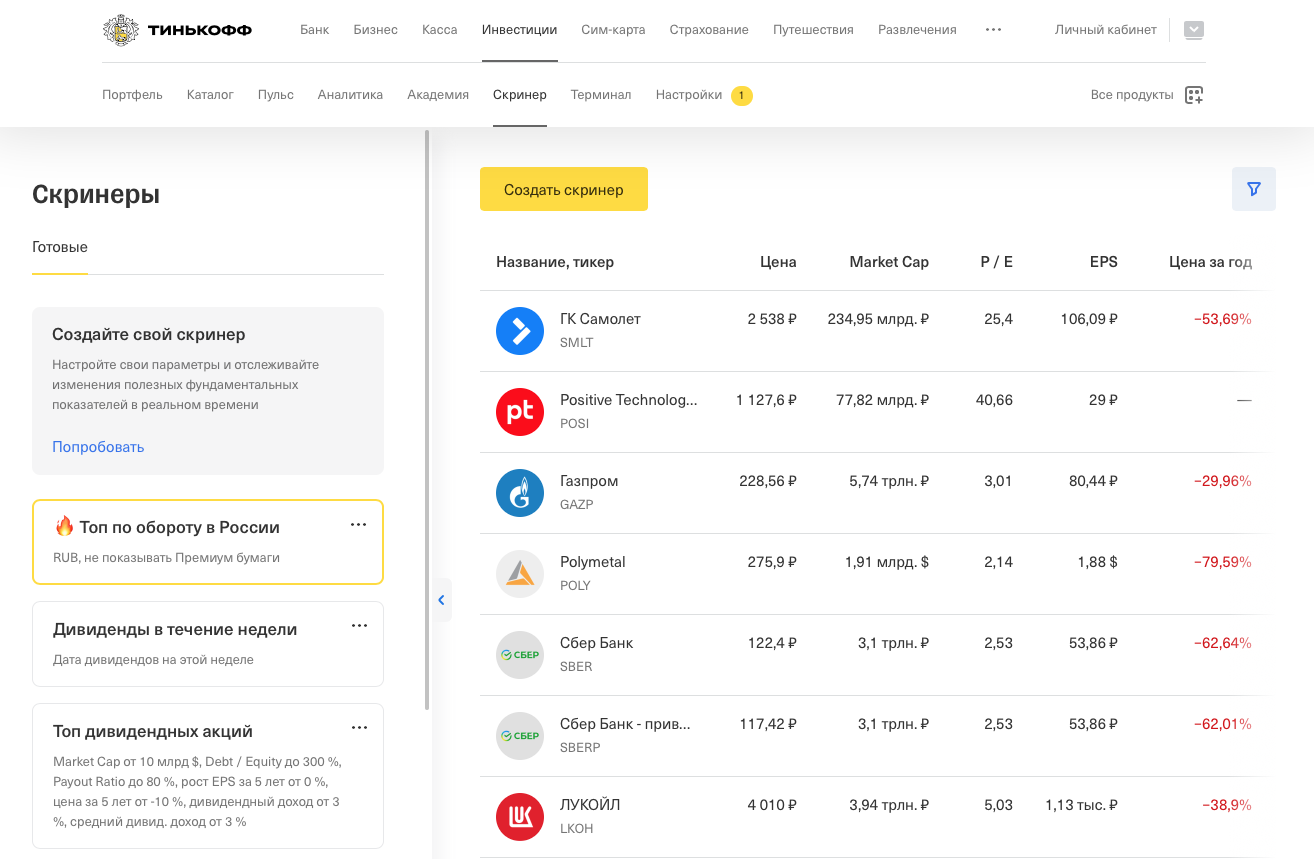Open the filter funnel icon
The width and height of the screenshot is (1314, 859).
click(1254, 189)
